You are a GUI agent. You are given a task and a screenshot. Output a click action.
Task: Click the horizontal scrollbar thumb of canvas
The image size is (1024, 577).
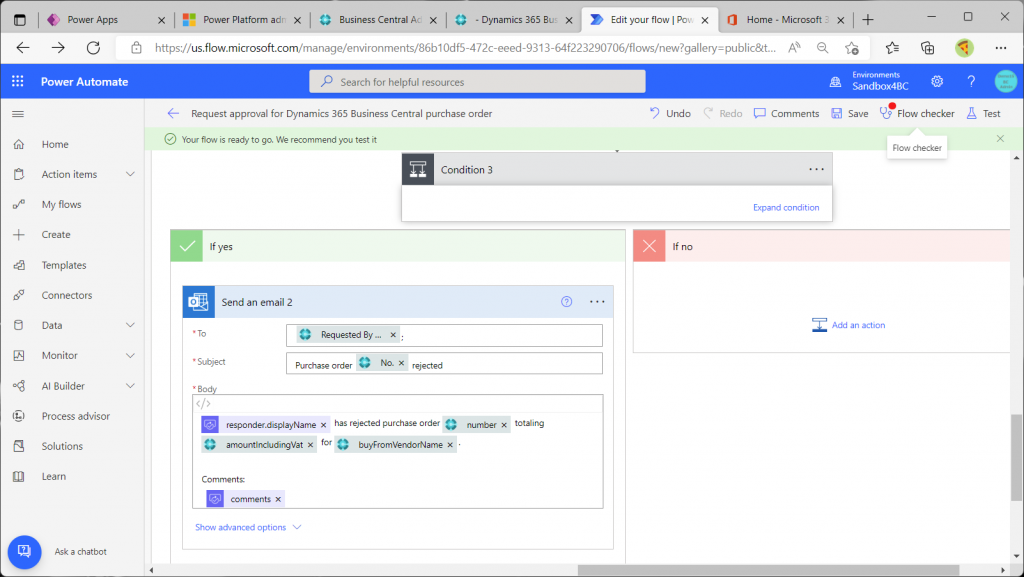click(x=768, y=570)
